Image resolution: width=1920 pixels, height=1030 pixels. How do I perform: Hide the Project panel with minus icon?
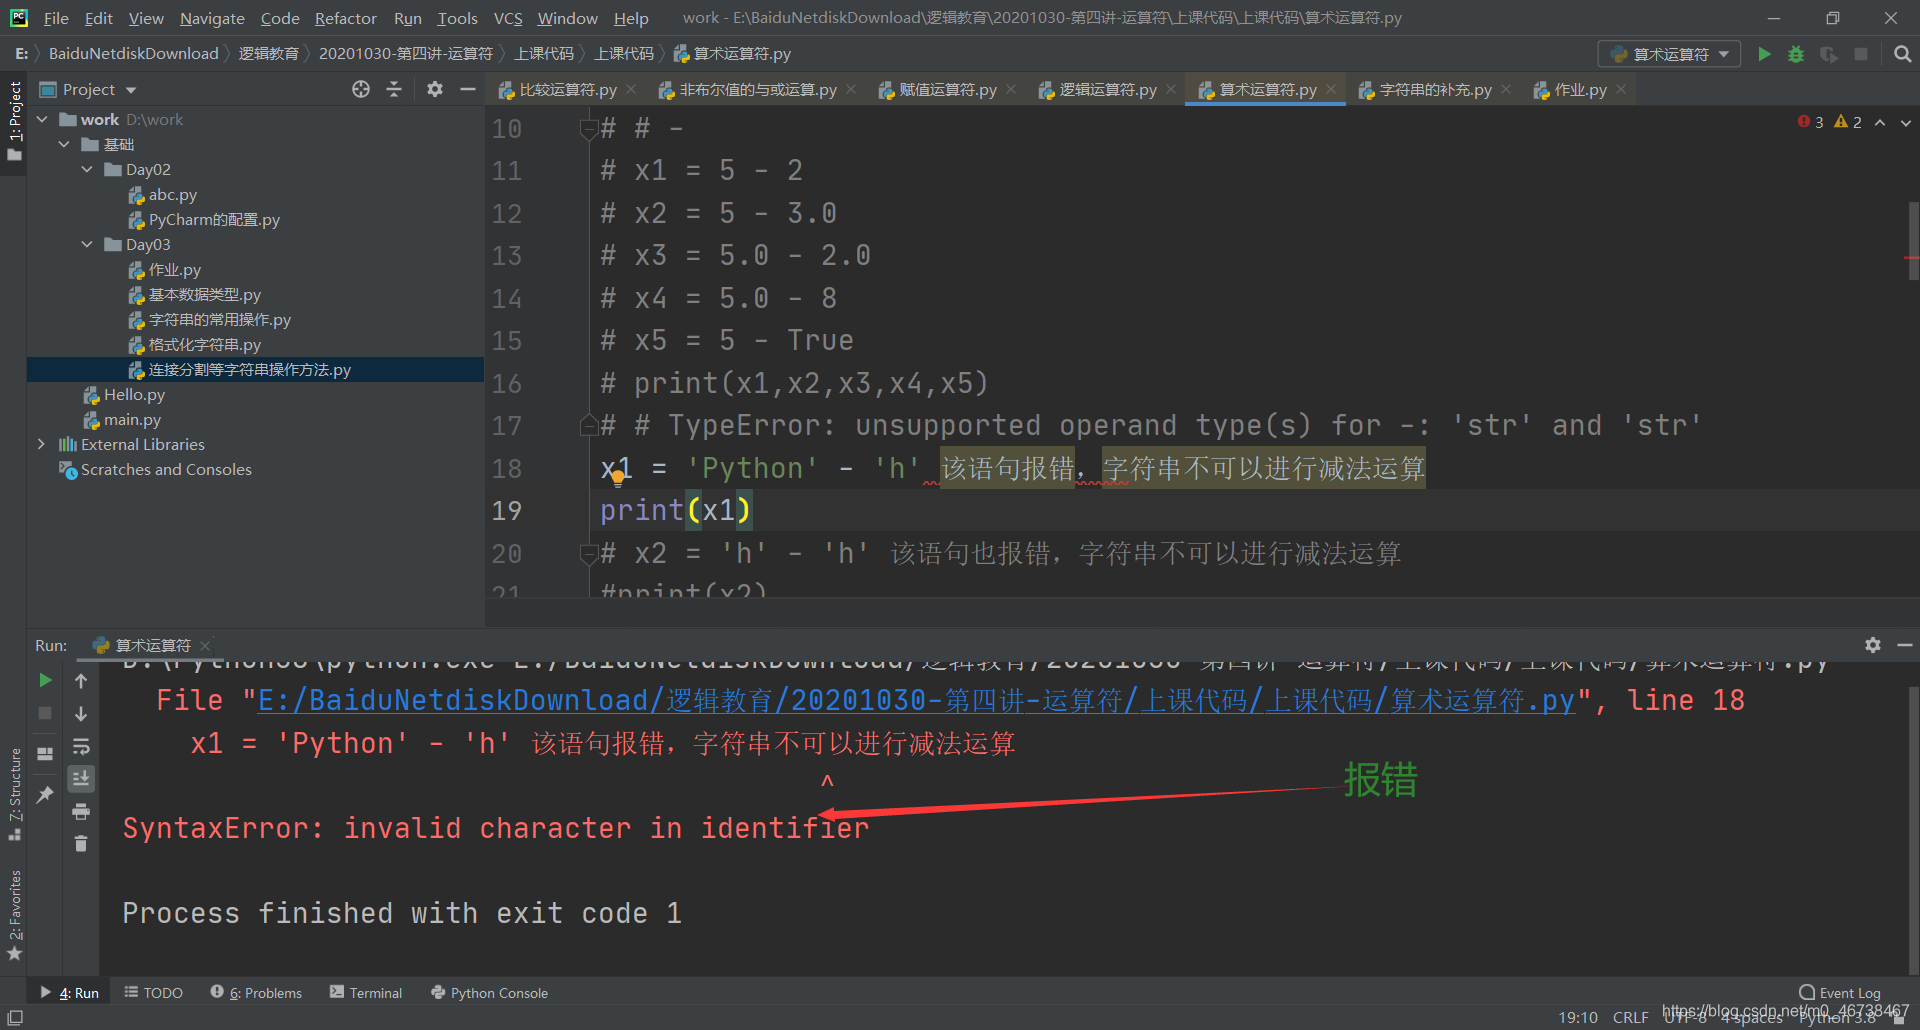point(467,89)
